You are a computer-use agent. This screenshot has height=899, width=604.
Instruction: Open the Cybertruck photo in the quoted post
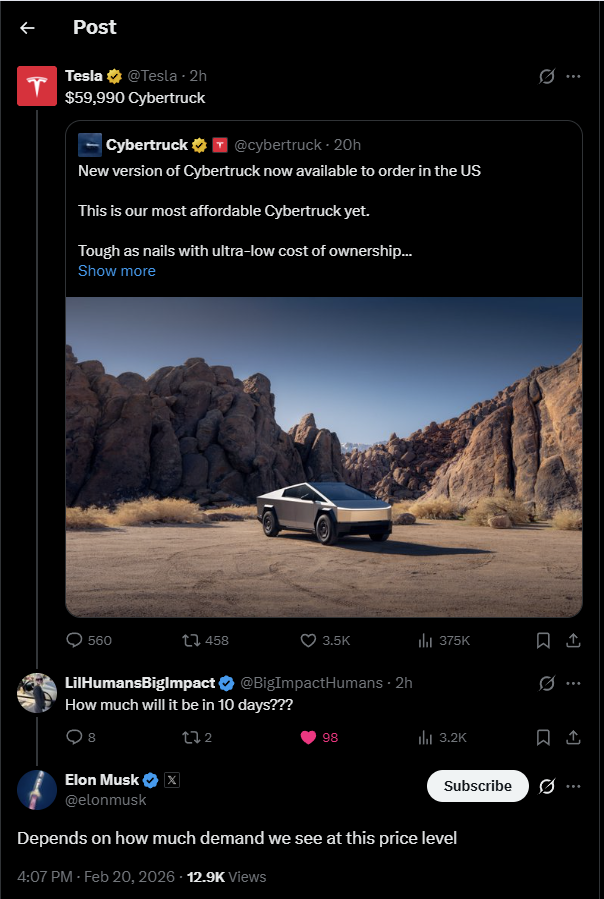tap(324, 456)
